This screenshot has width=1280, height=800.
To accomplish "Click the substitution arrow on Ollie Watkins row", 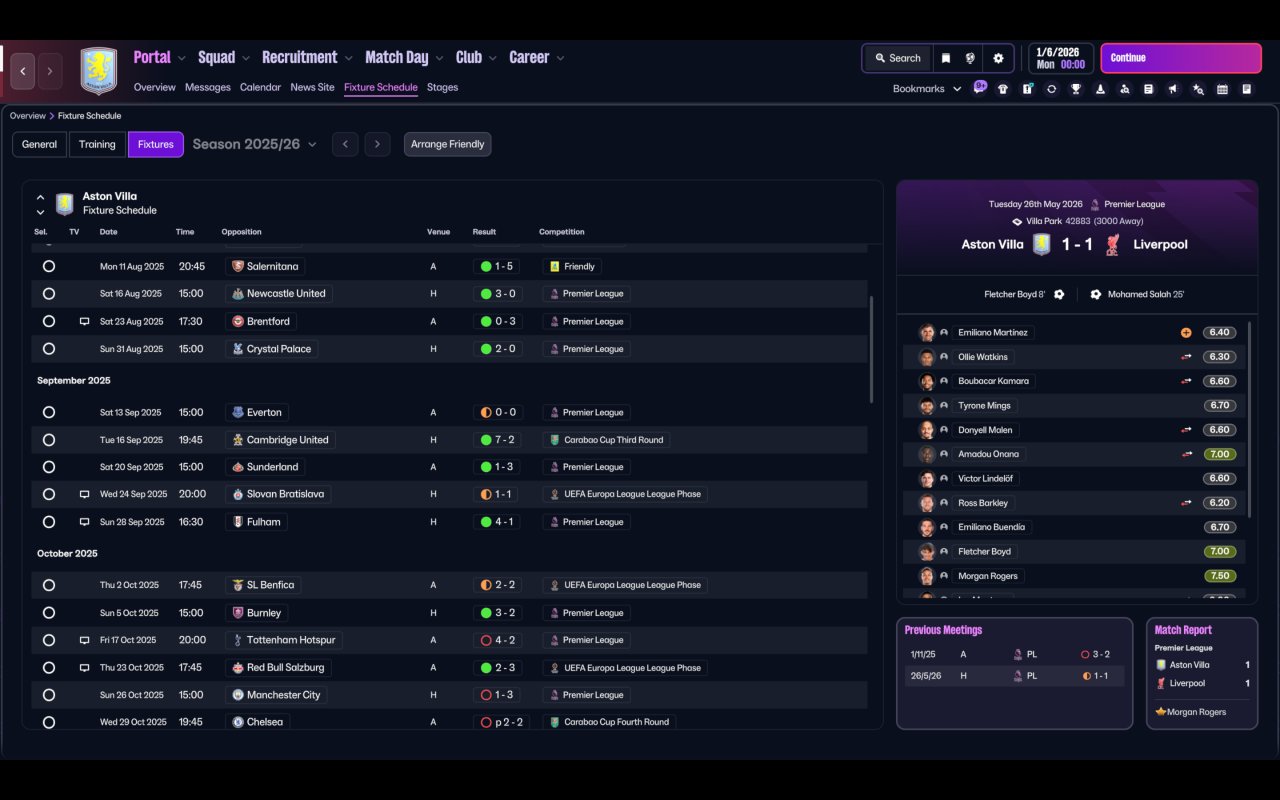I will [x=1186, y=357].
